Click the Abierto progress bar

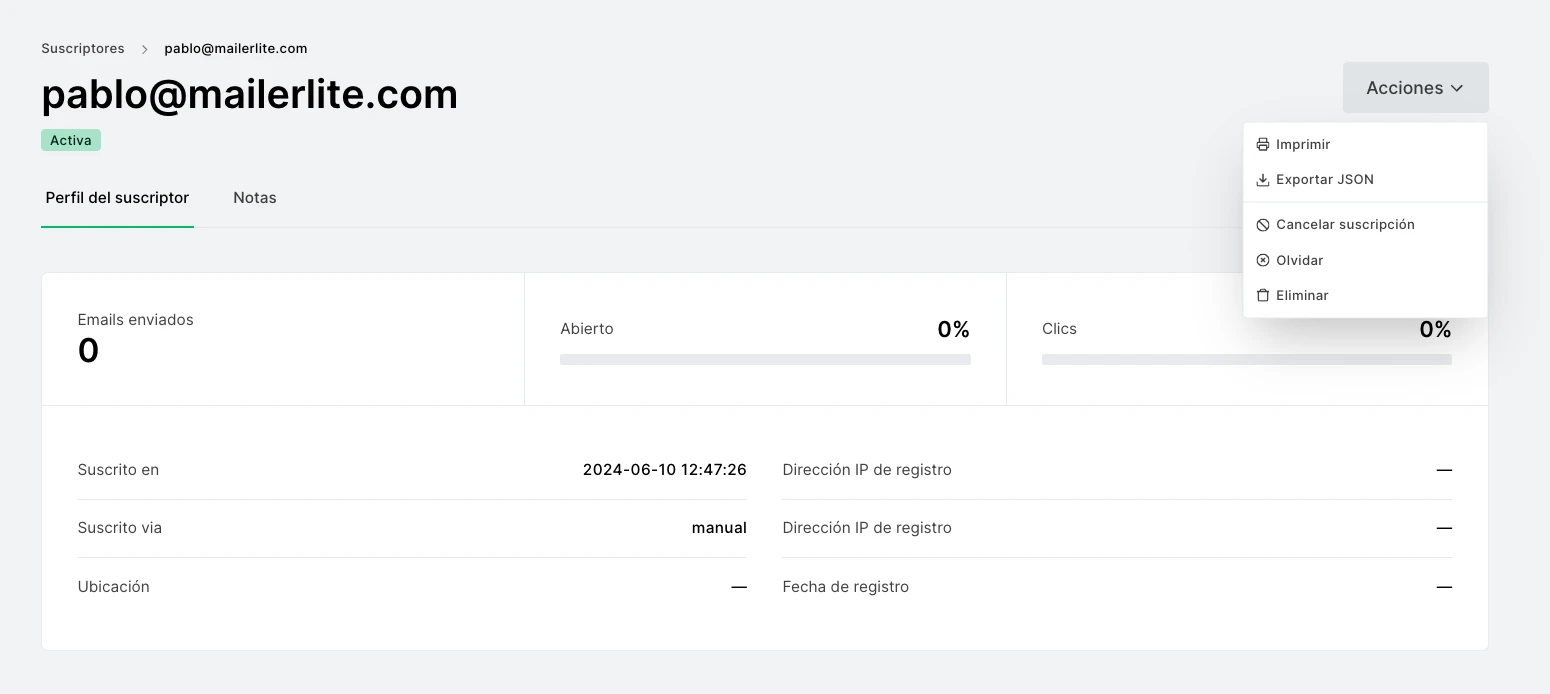[765, 359]
